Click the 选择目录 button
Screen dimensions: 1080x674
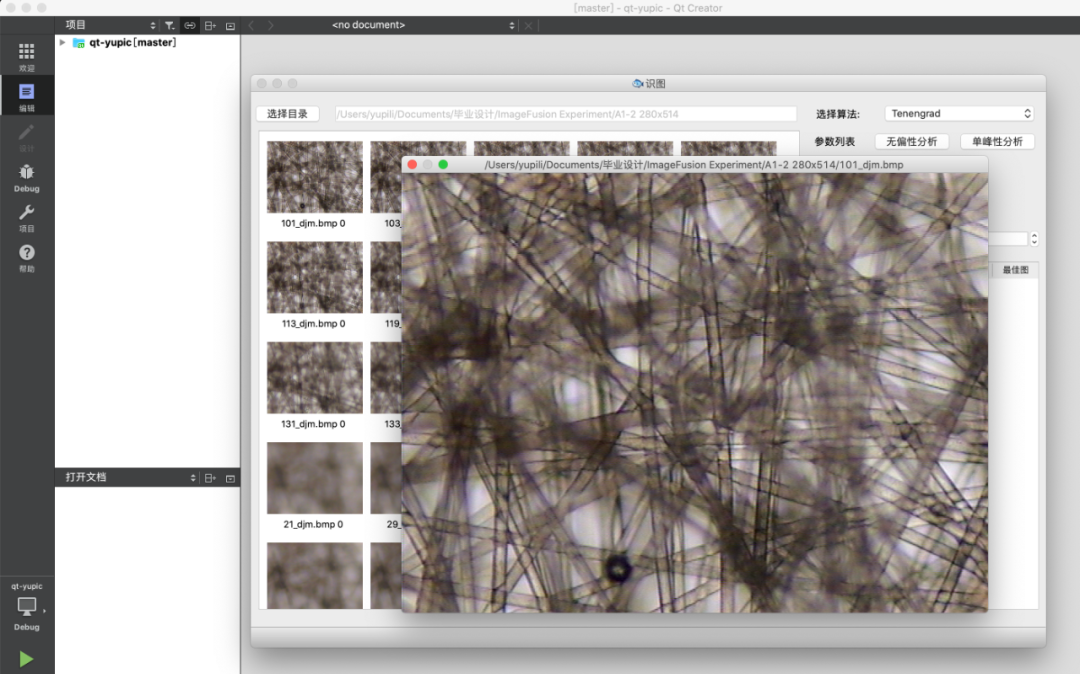[287, 114]
